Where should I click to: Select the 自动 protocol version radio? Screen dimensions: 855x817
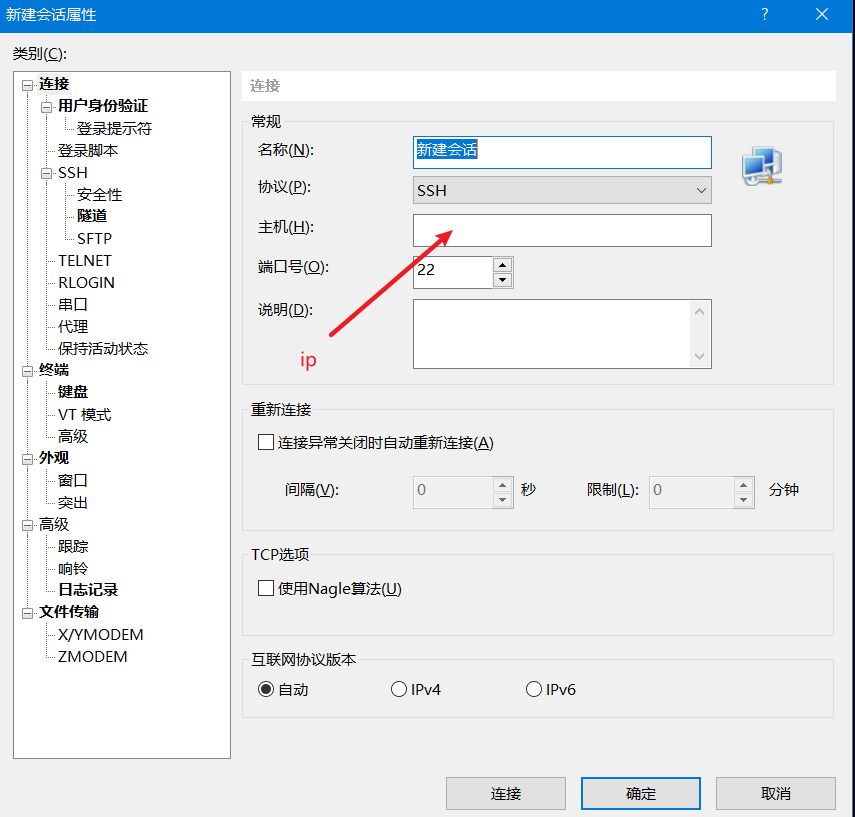[x=266, y=689]
